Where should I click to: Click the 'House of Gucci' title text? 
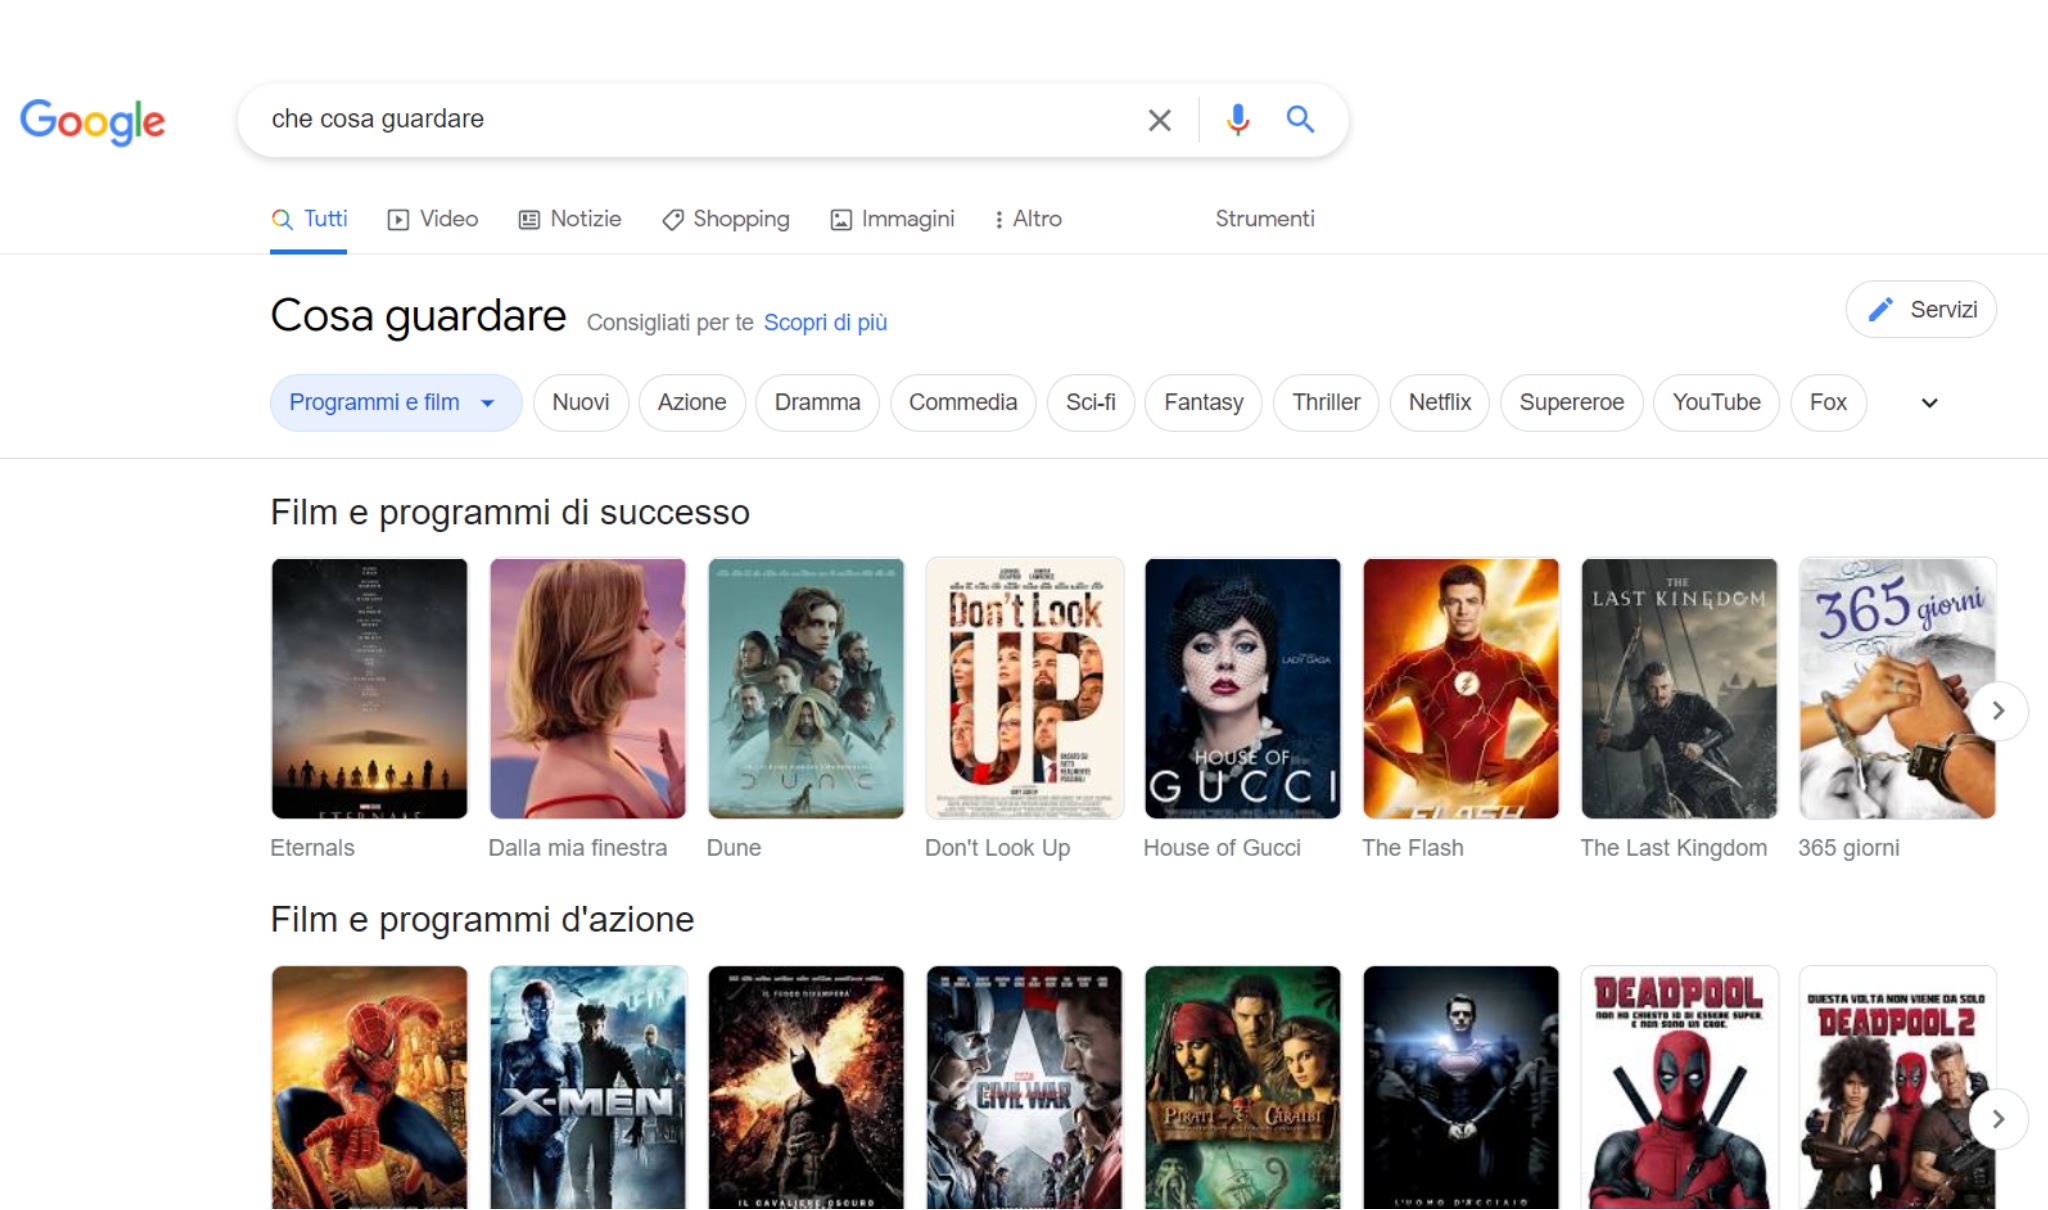point(1222,848)
